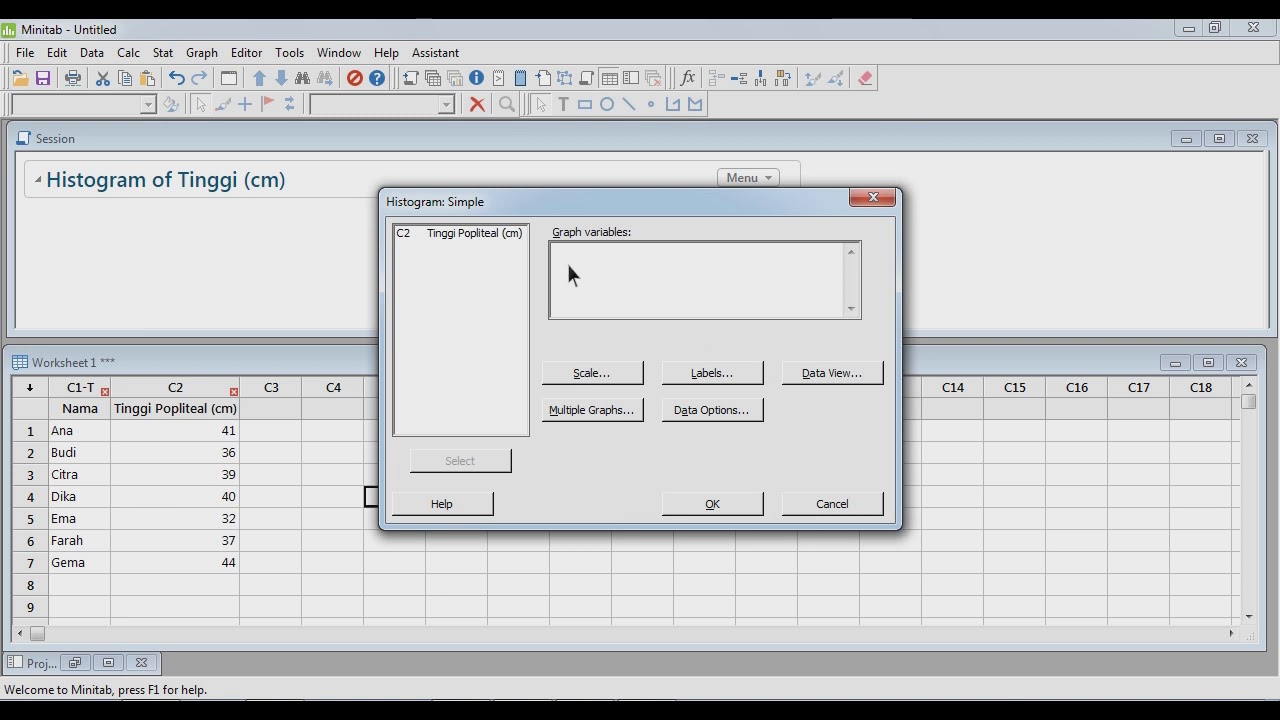The height and width of the screenshot is (720, 1280).
Task: Open the Assistant menu
Action: (x=435, y=52)
